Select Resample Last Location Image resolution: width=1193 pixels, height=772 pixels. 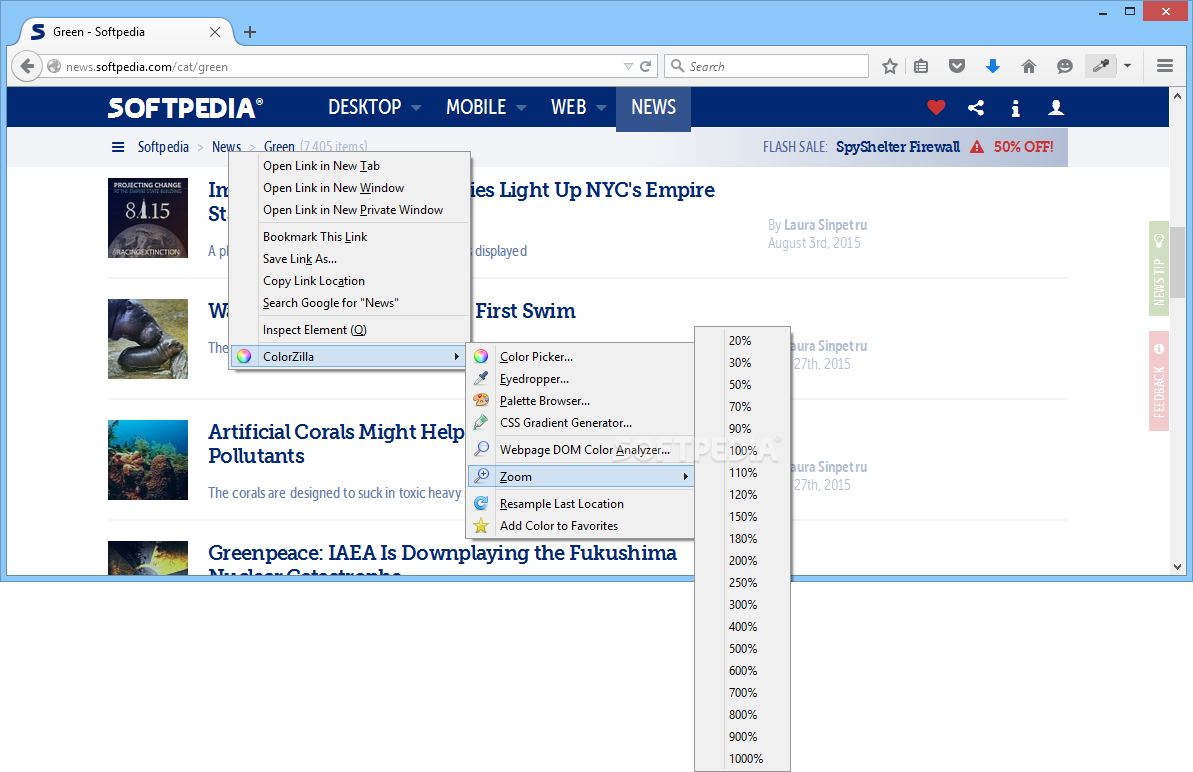click(581, 504)
